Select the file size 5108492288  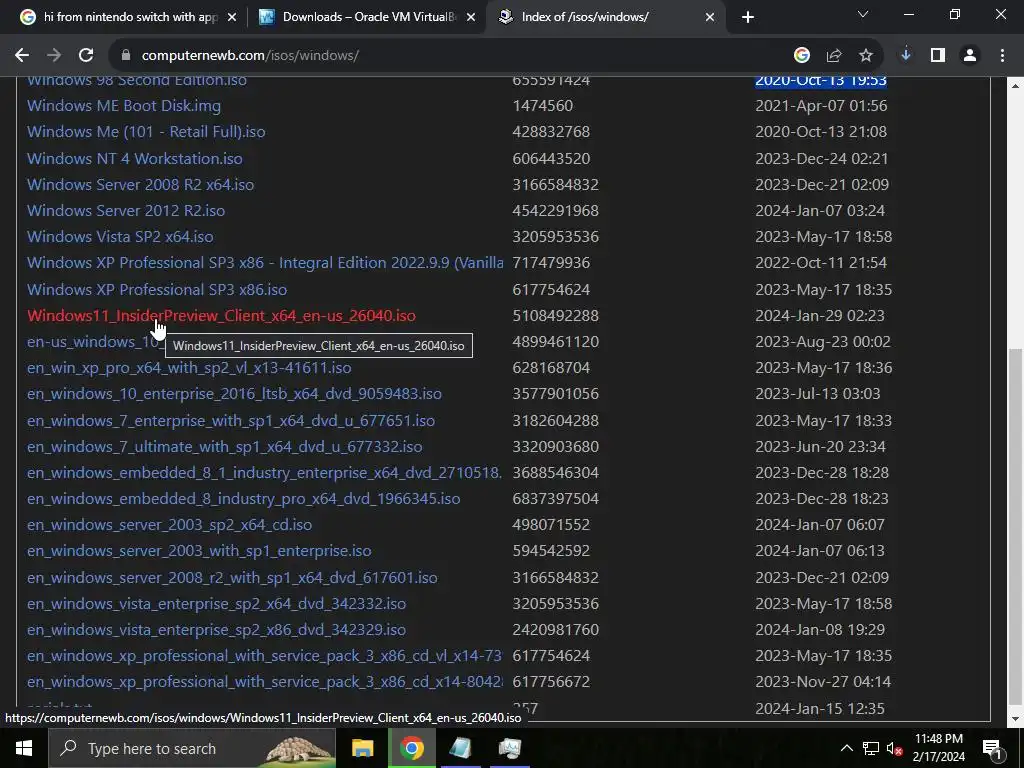point(556,316)
